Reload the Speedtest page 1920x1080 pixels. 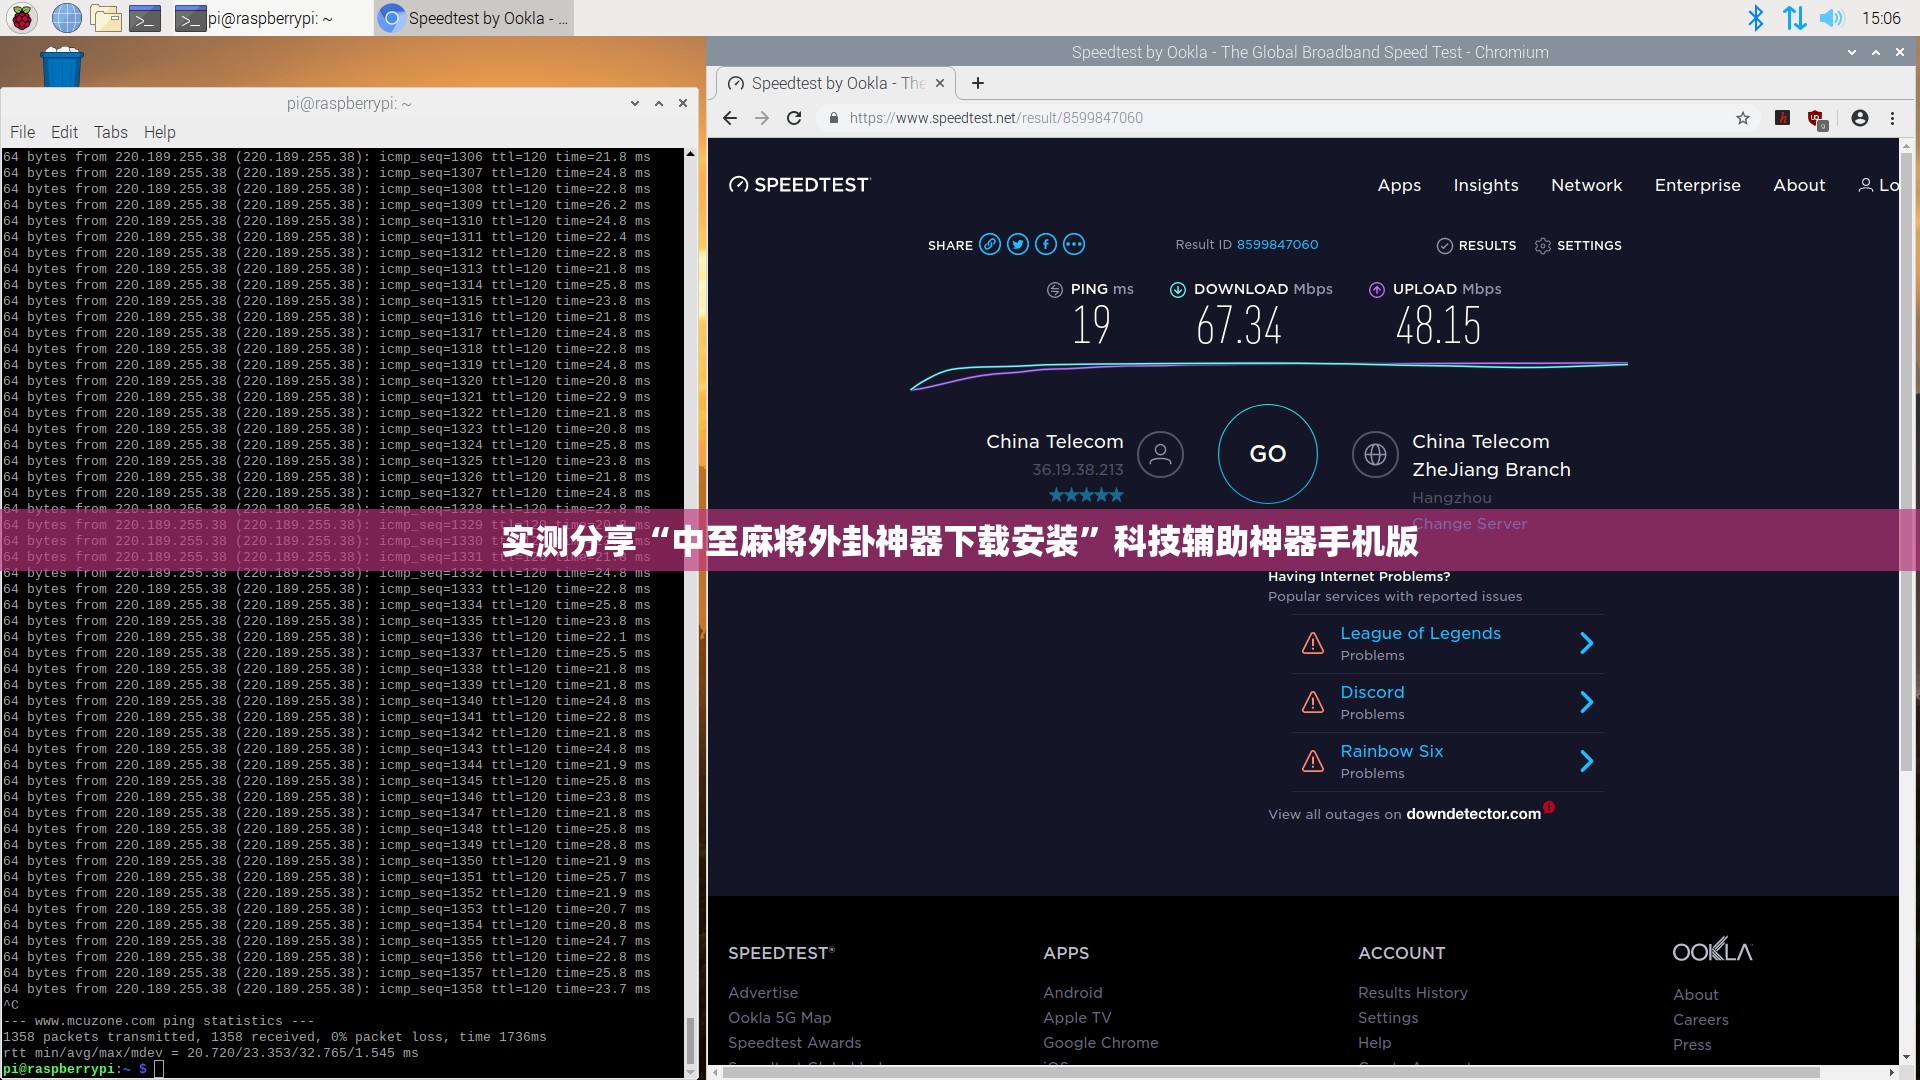coord(794,118)
